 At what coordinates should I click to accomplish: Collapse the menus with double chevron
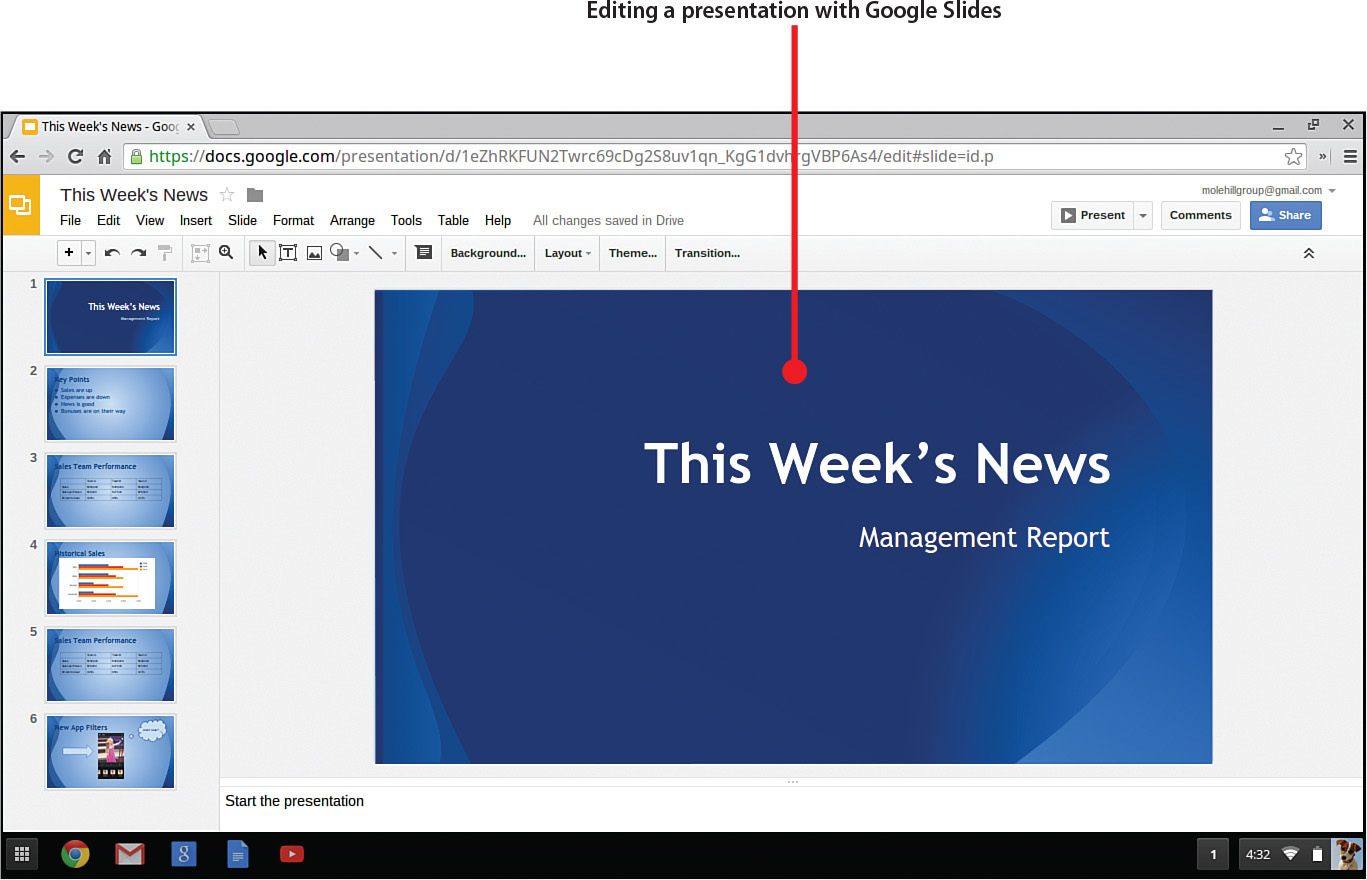coord(1309,254)
